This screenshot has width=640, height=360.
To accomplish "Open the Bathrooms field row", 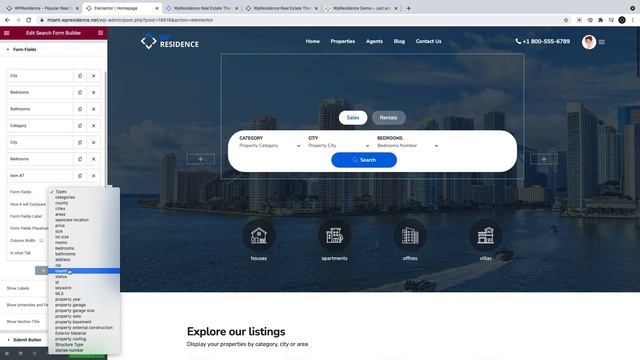I will pos(40,109).
